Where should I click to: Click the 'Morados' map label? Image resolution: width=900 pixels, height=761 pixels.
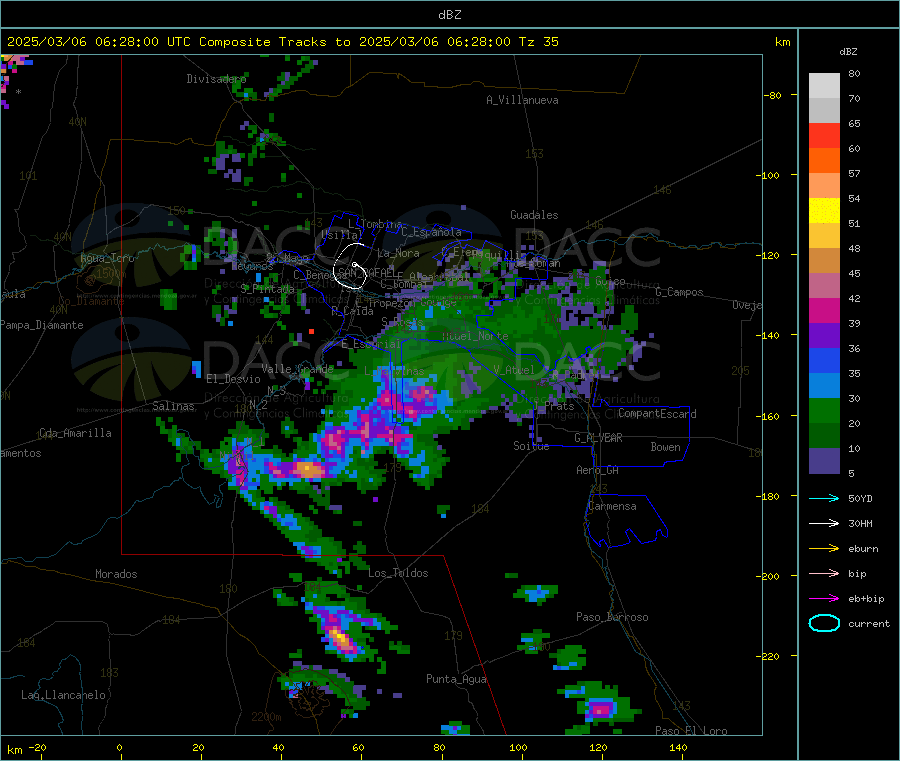[x=117, y=574]
